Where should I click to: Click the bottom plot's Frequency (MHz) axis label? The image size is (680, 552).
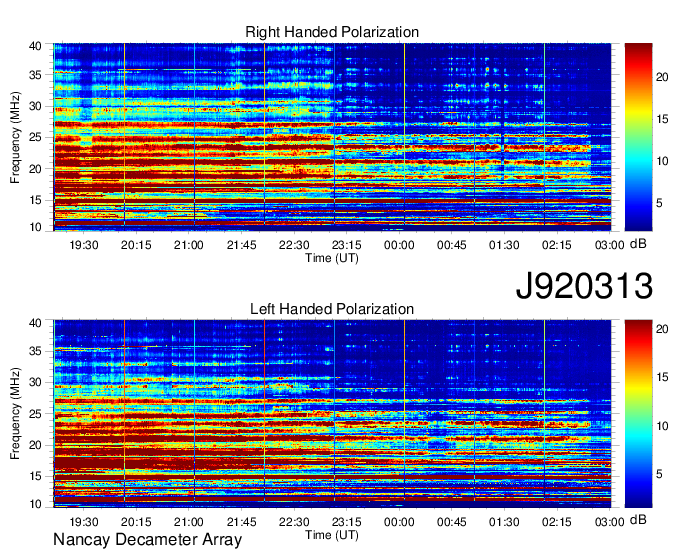coord(15,414)
